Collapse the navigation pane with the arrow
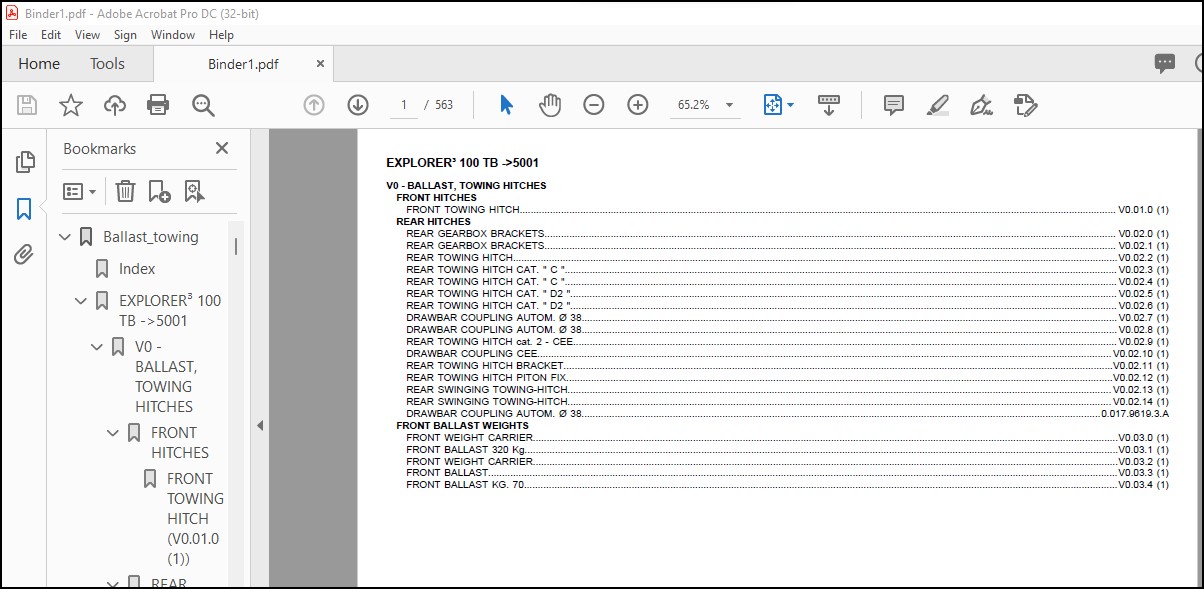This screenshot has height=589, width=1204. point(260,425)
